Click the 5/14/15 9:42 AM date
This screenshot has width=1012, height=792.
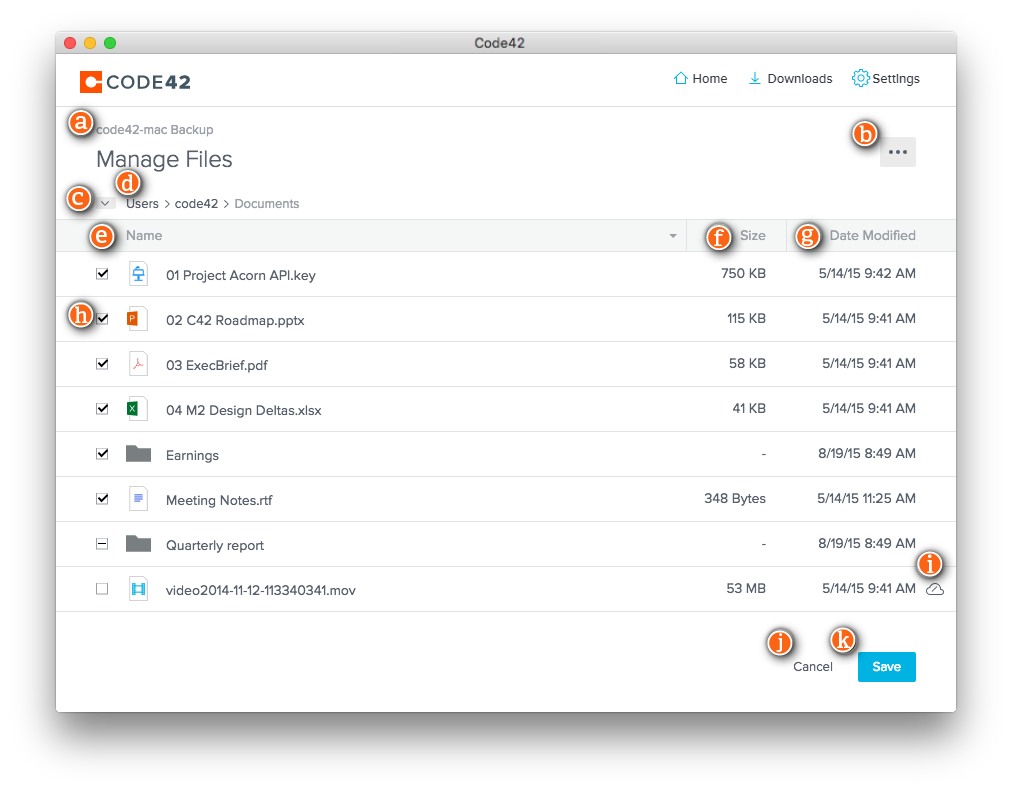[x=867, y=274]
